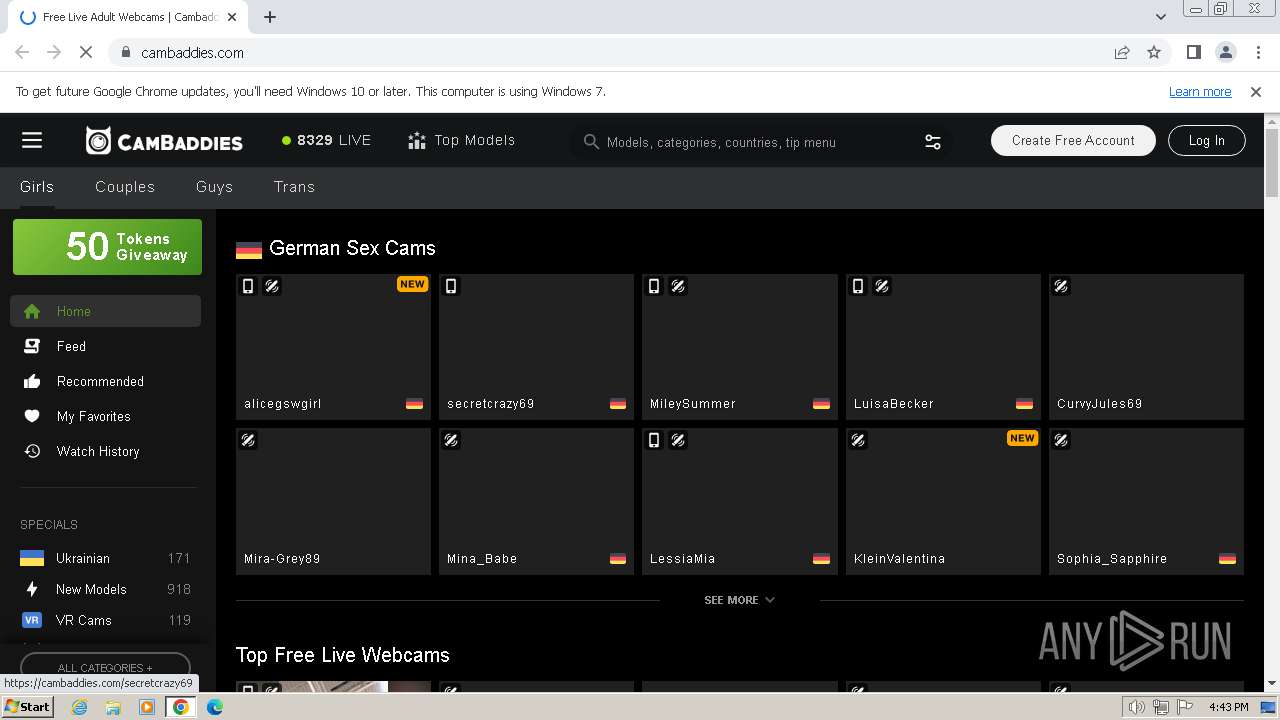Bookmark page with star icon
The width and height of the screenshot is (1280, 720).
pyautogui.click(x=1154, y=52)
